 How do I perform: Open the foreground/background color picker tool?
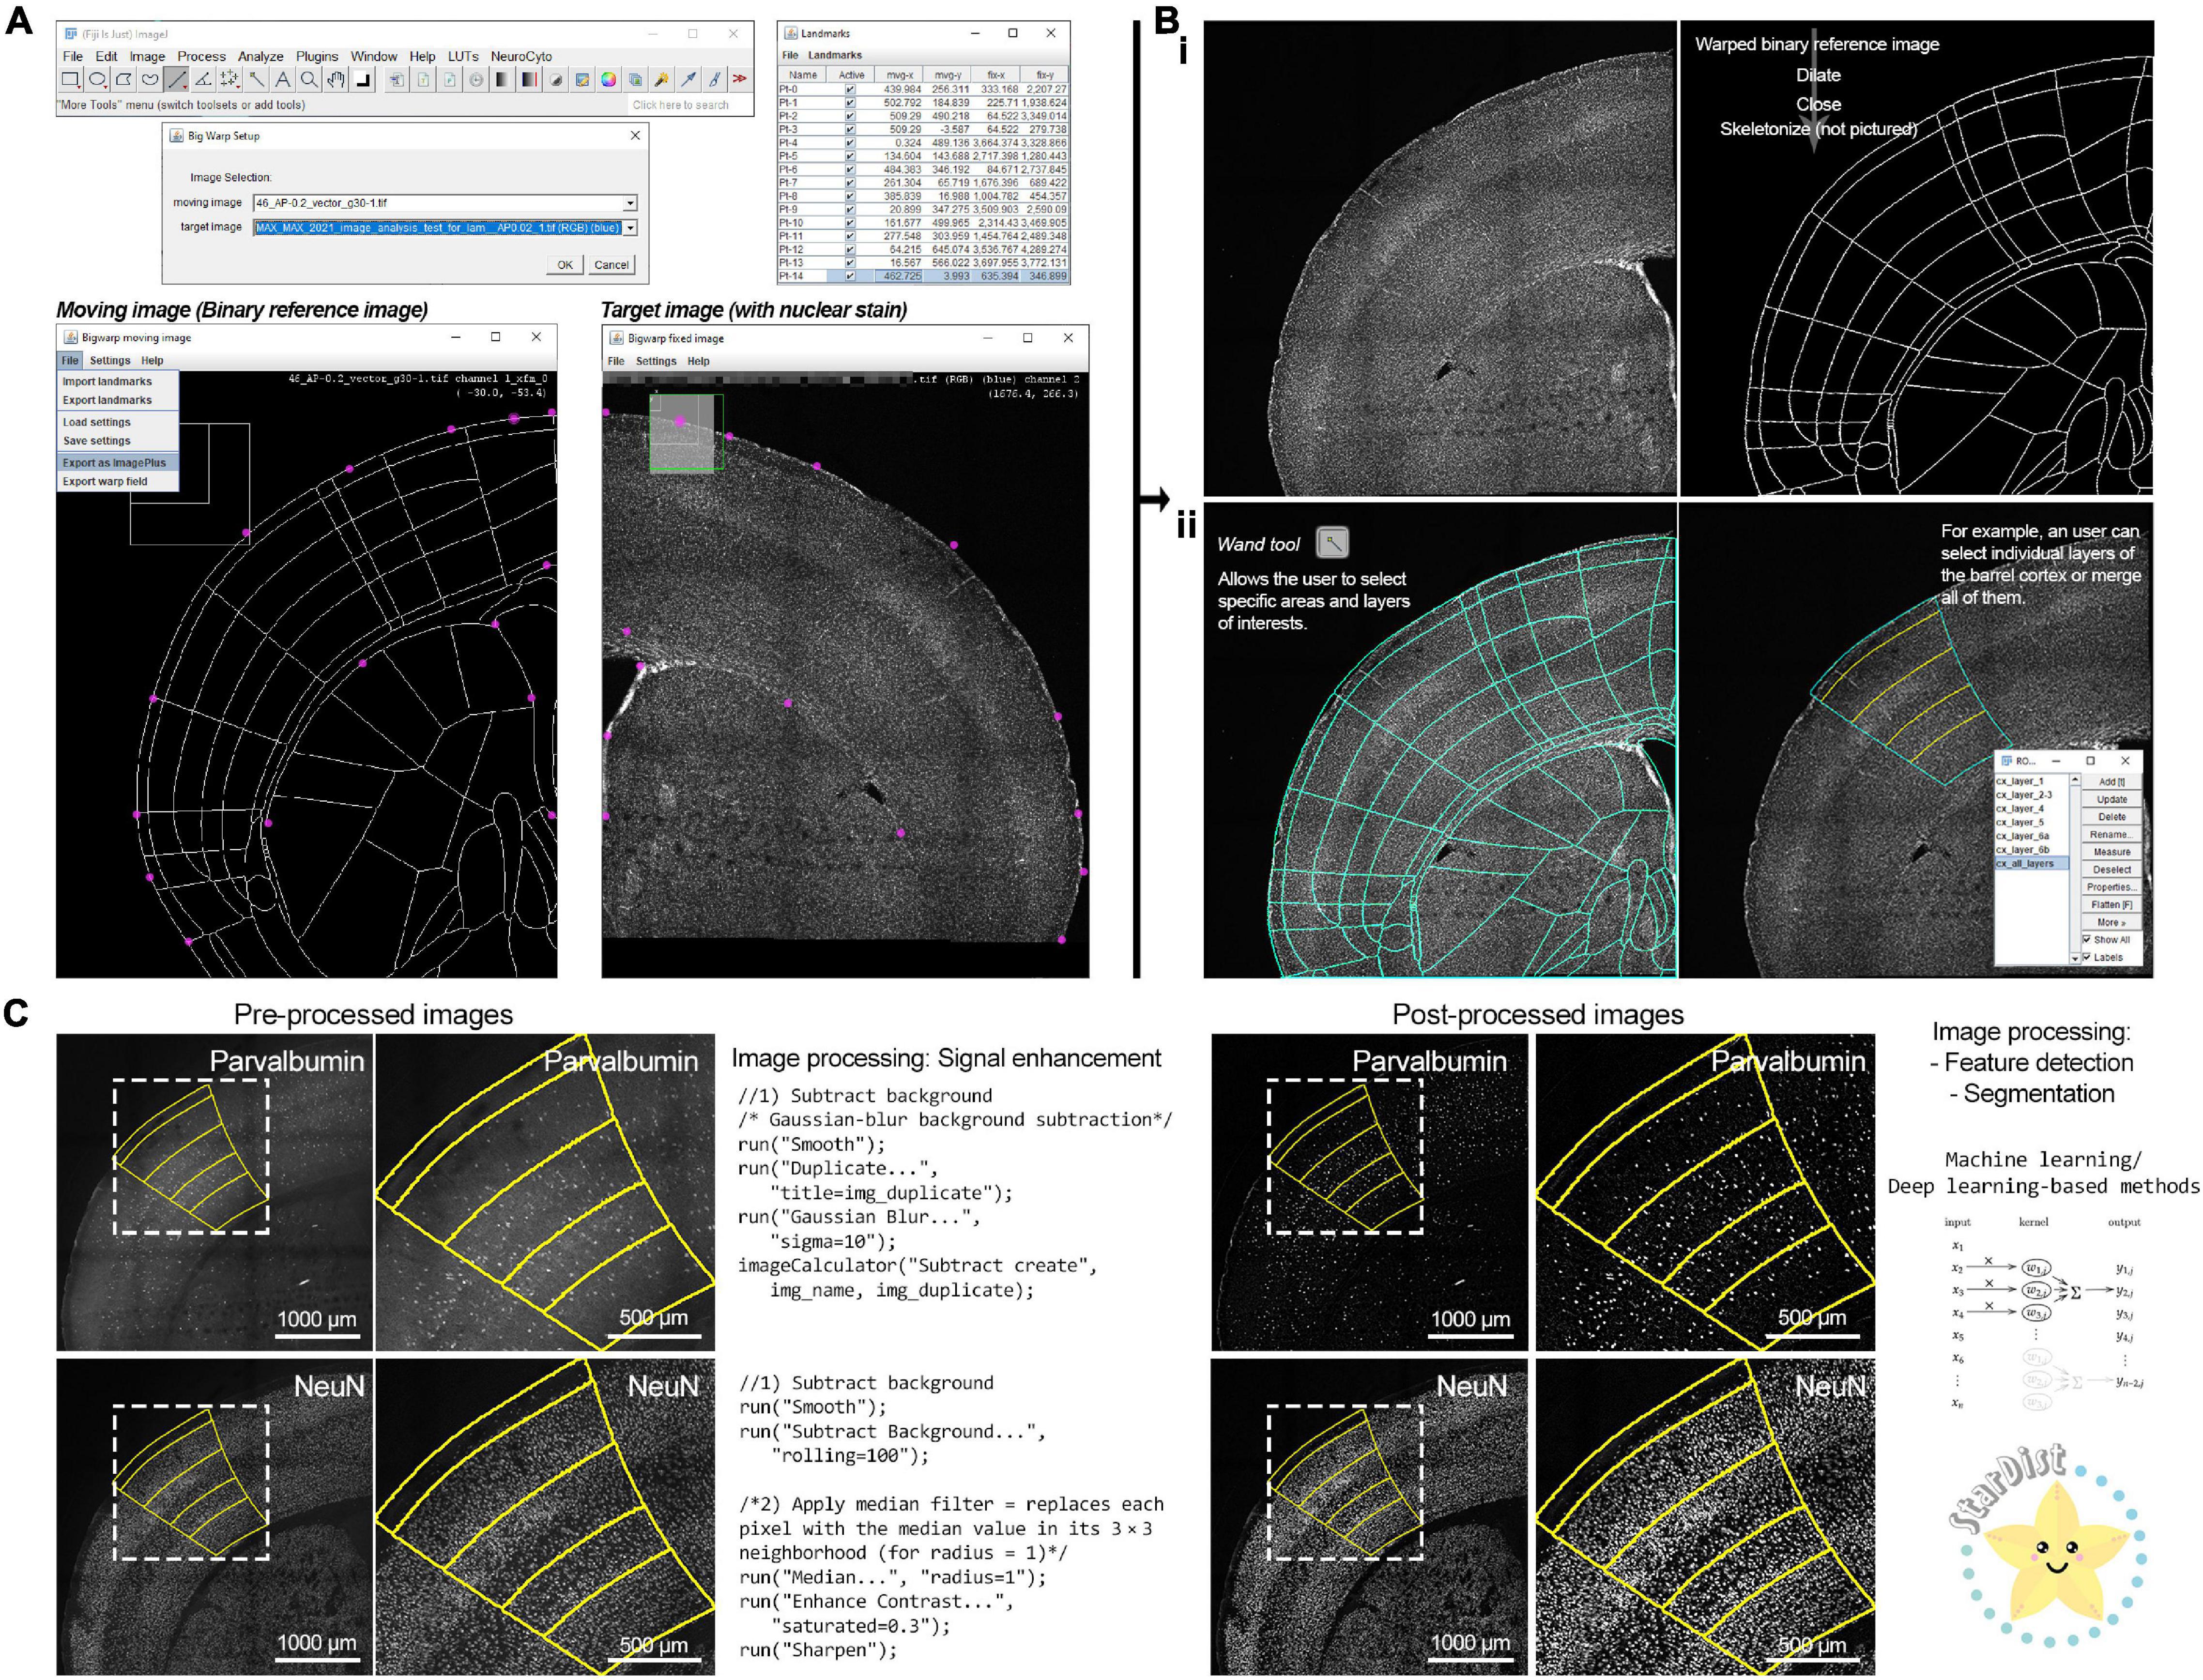363,79
